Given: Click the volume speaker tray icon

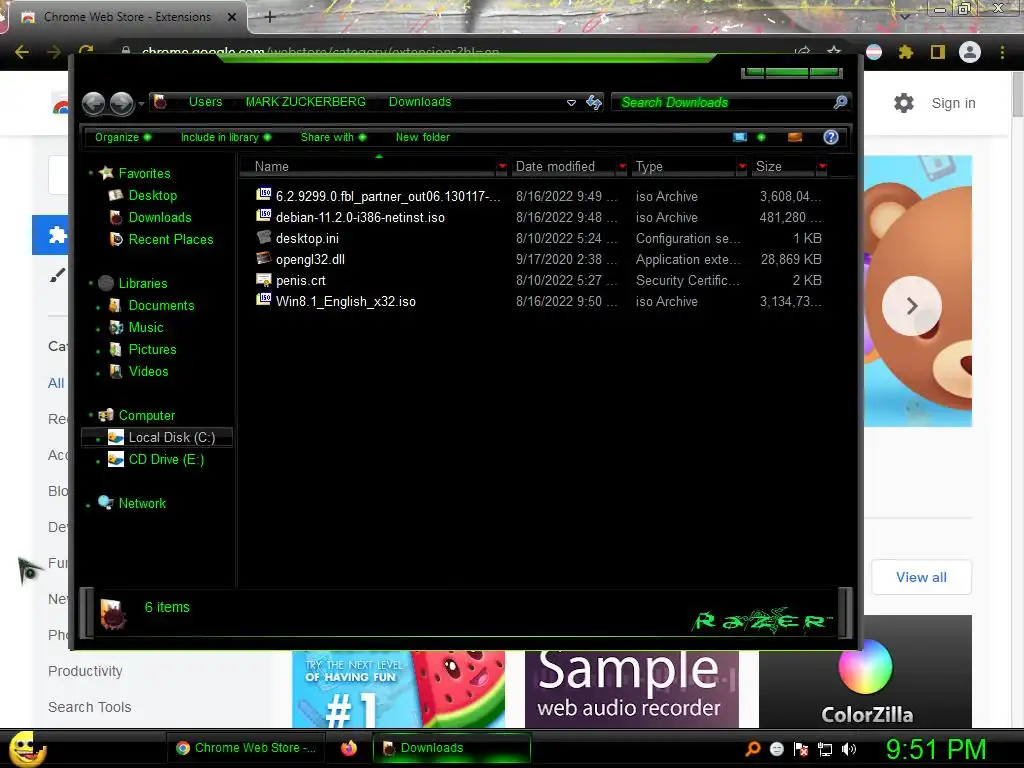Looking at the screenshot, I should pos(849,749).
